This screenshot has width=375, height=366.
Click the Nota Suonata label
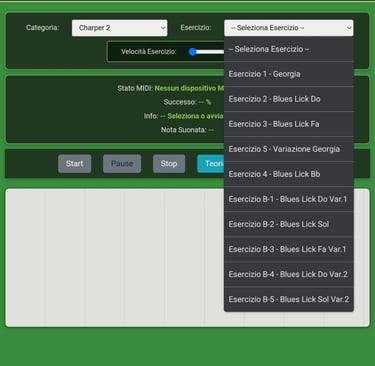pos(187,130)
